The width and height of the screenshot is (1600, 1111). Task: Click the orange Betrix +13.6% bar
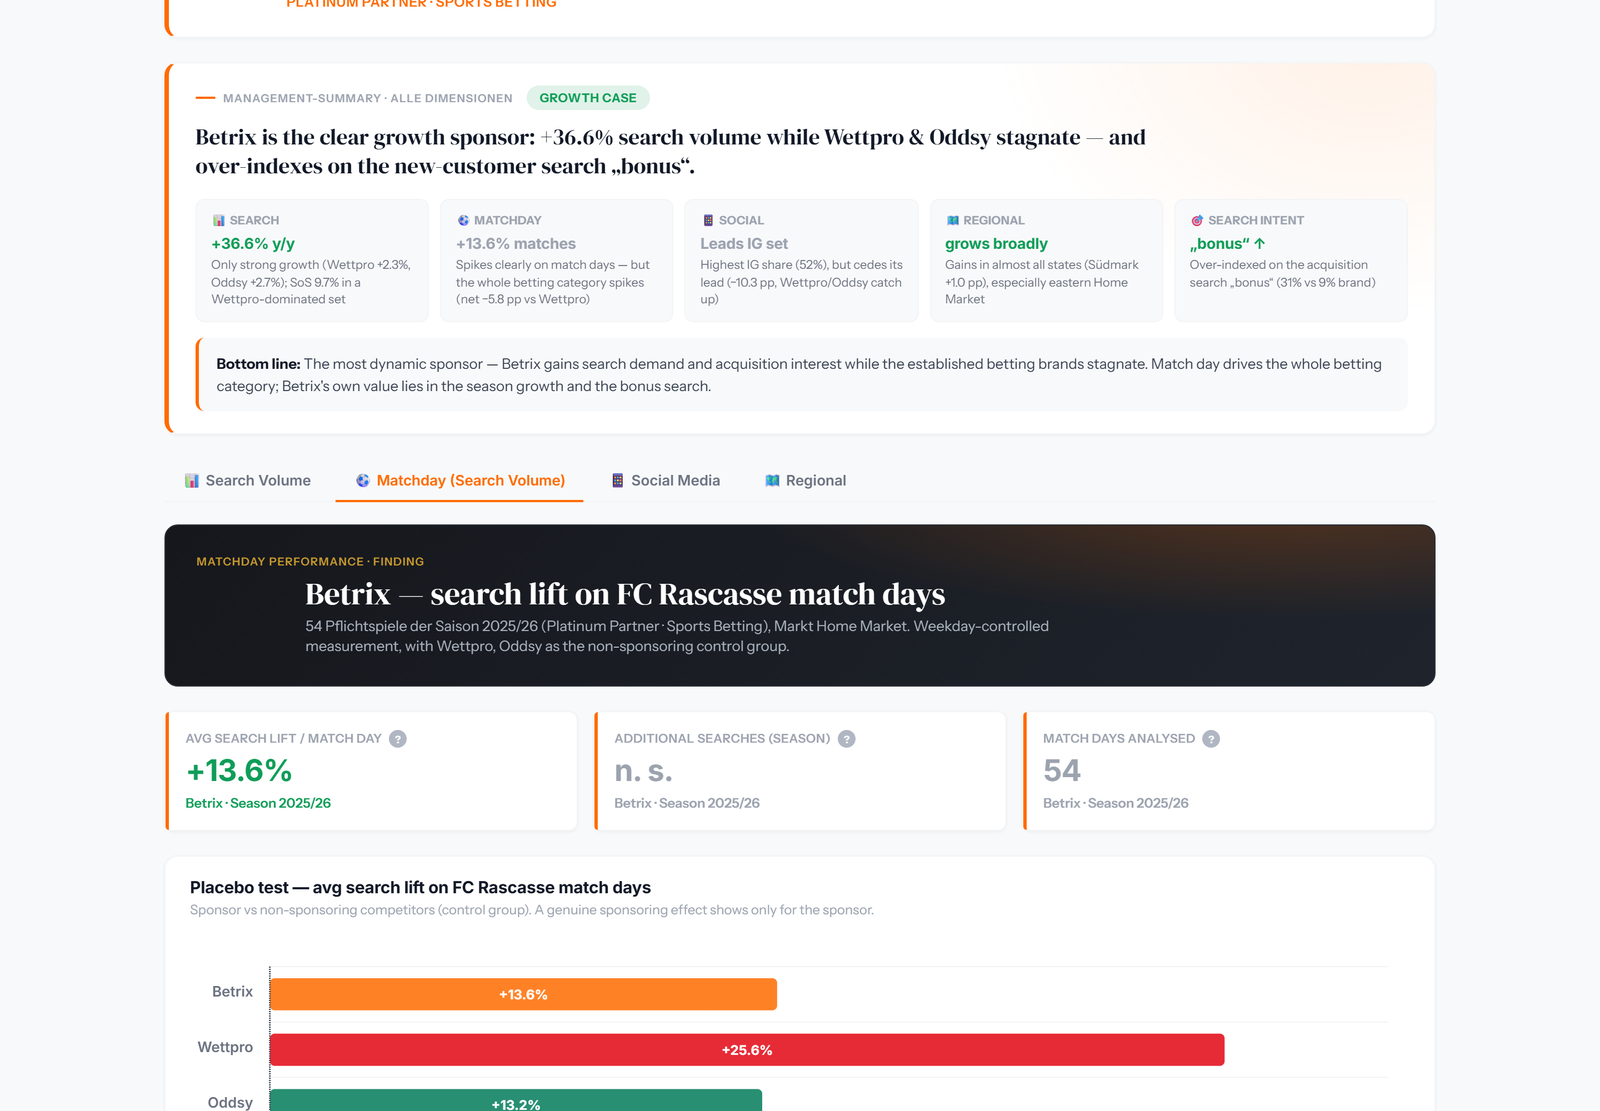click(x=523, y=994)
